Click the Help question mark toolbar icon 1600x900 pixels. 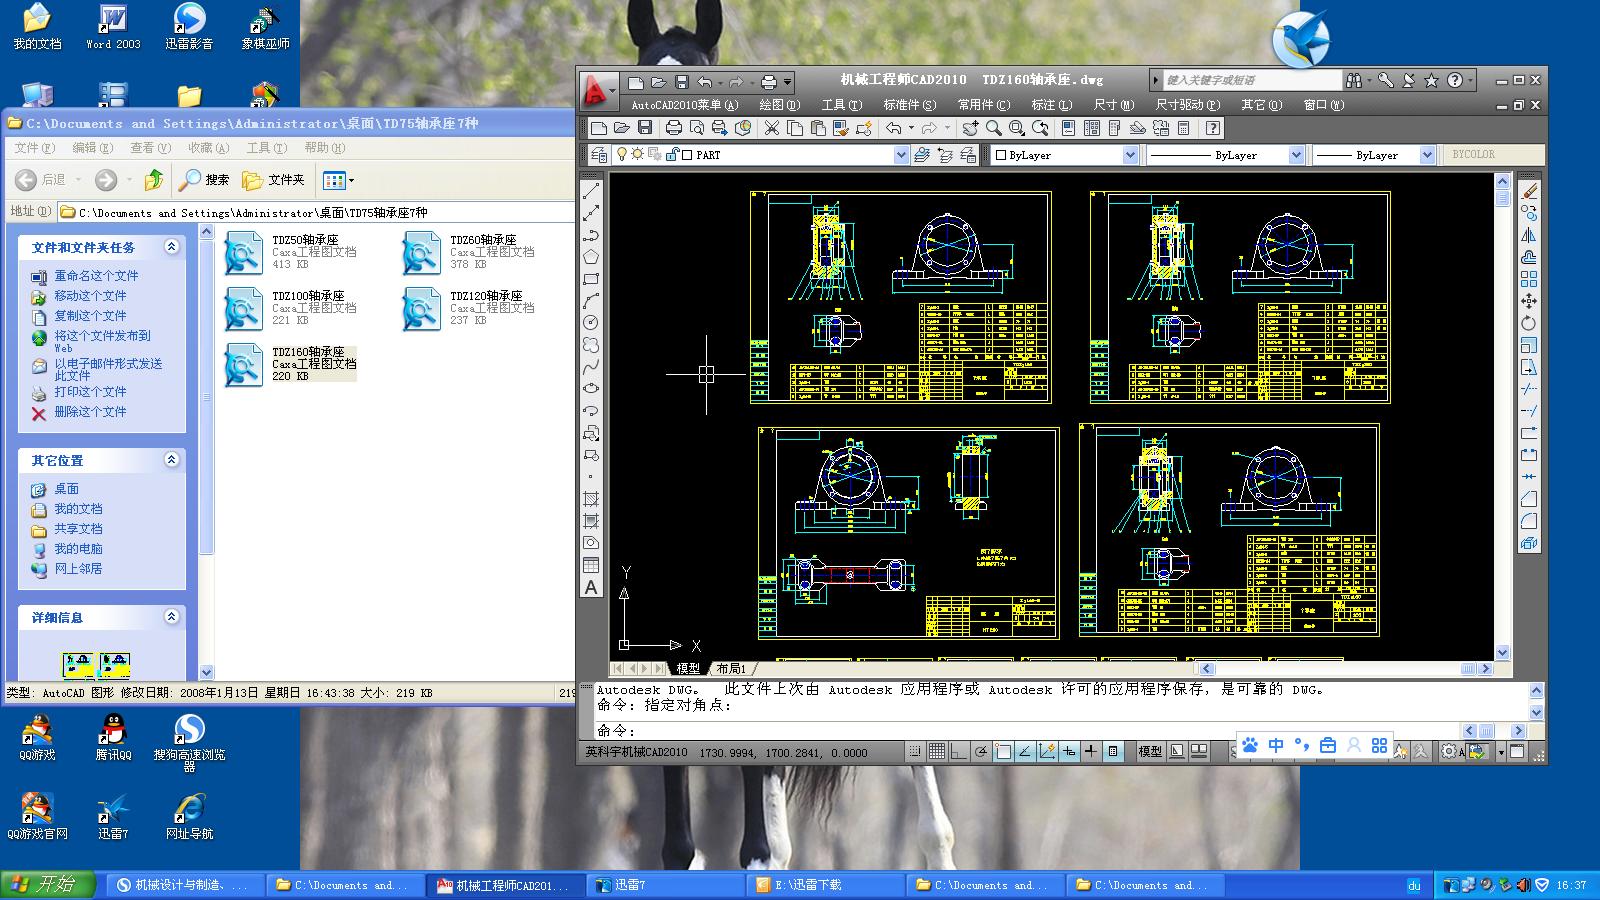(x=1213, y=128)
